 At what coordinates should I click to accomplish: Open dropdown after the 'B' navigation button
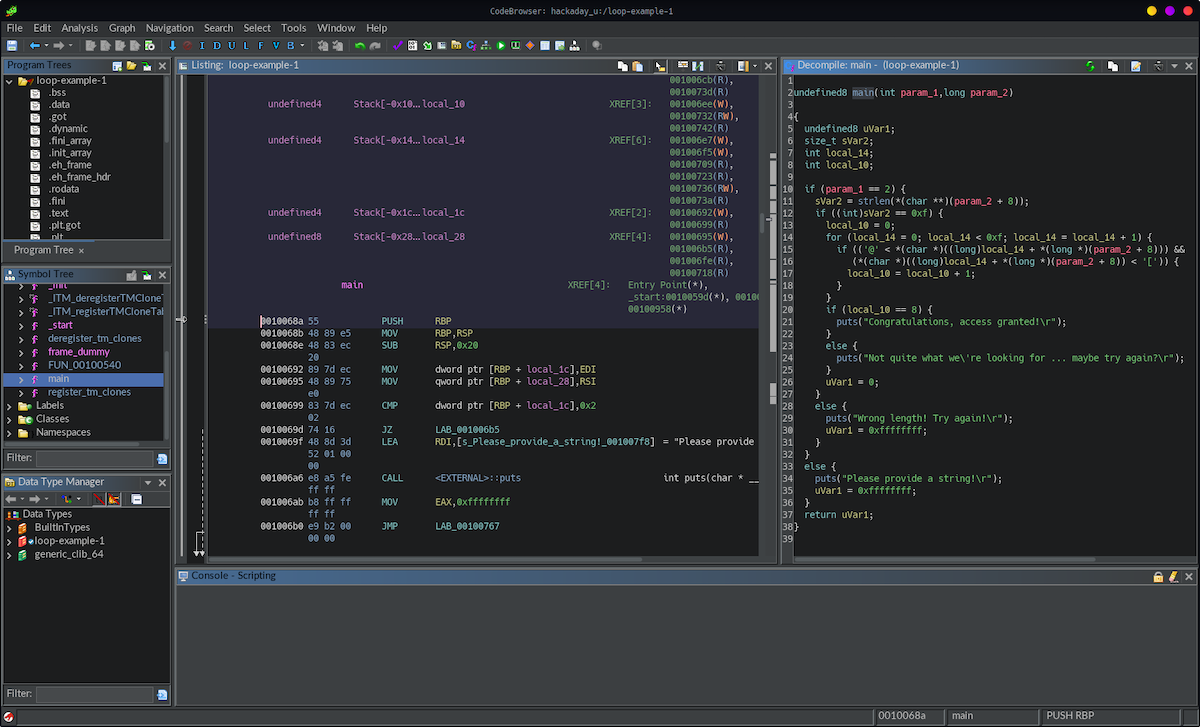click(303, 46)
